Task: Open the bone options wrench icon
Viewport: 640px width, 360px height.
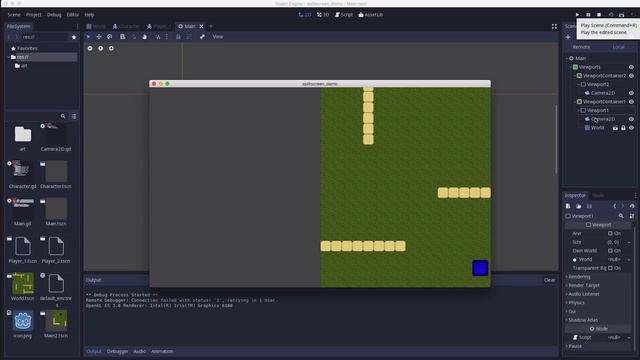Action: click(202, 37)
